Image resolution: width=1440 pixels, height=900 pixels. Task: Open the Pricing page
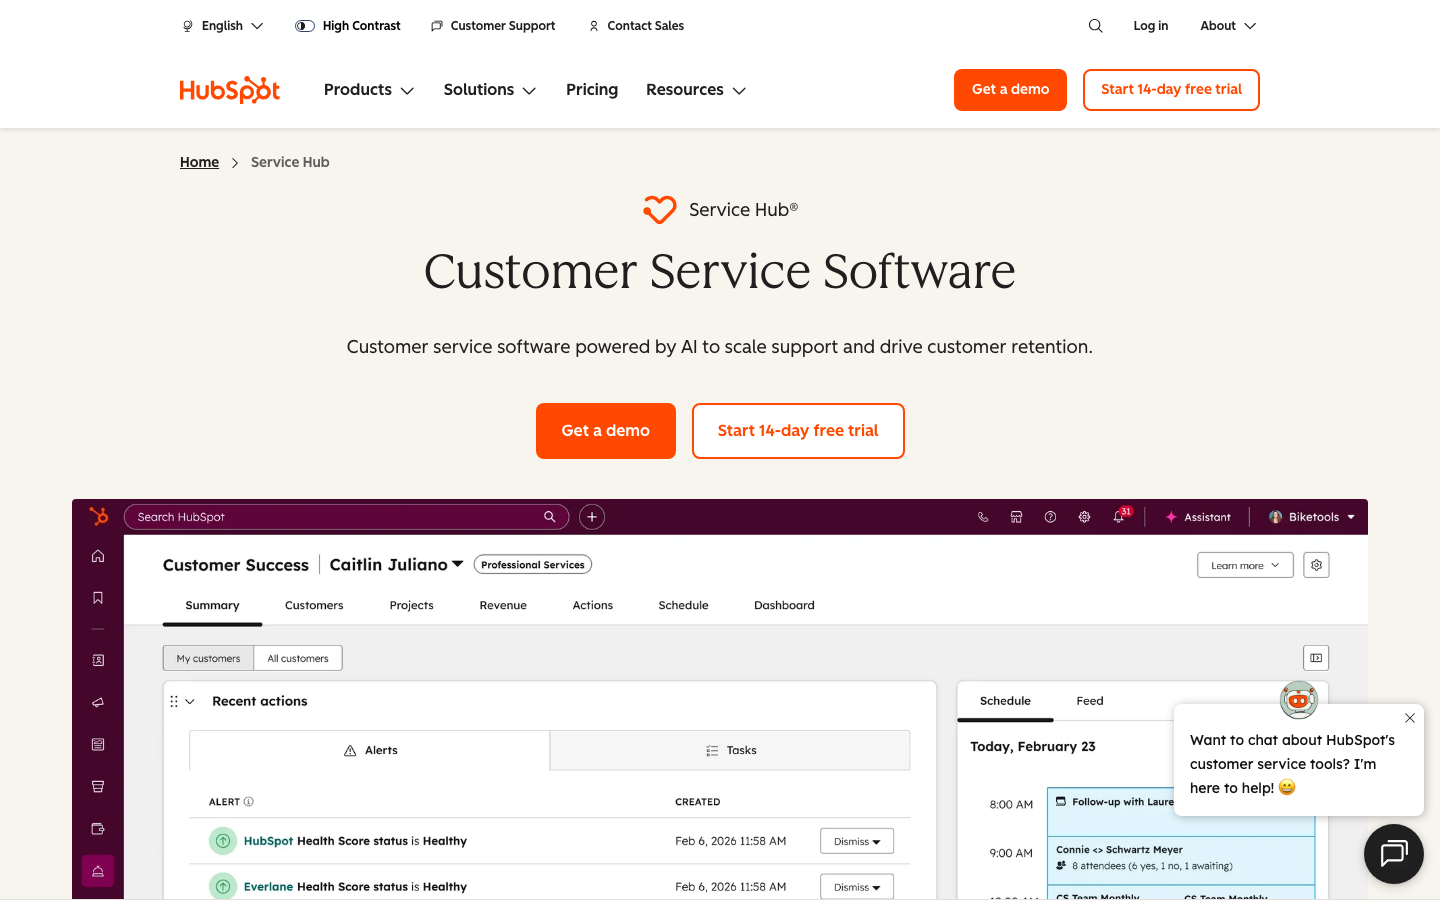[x=592, y=90]
